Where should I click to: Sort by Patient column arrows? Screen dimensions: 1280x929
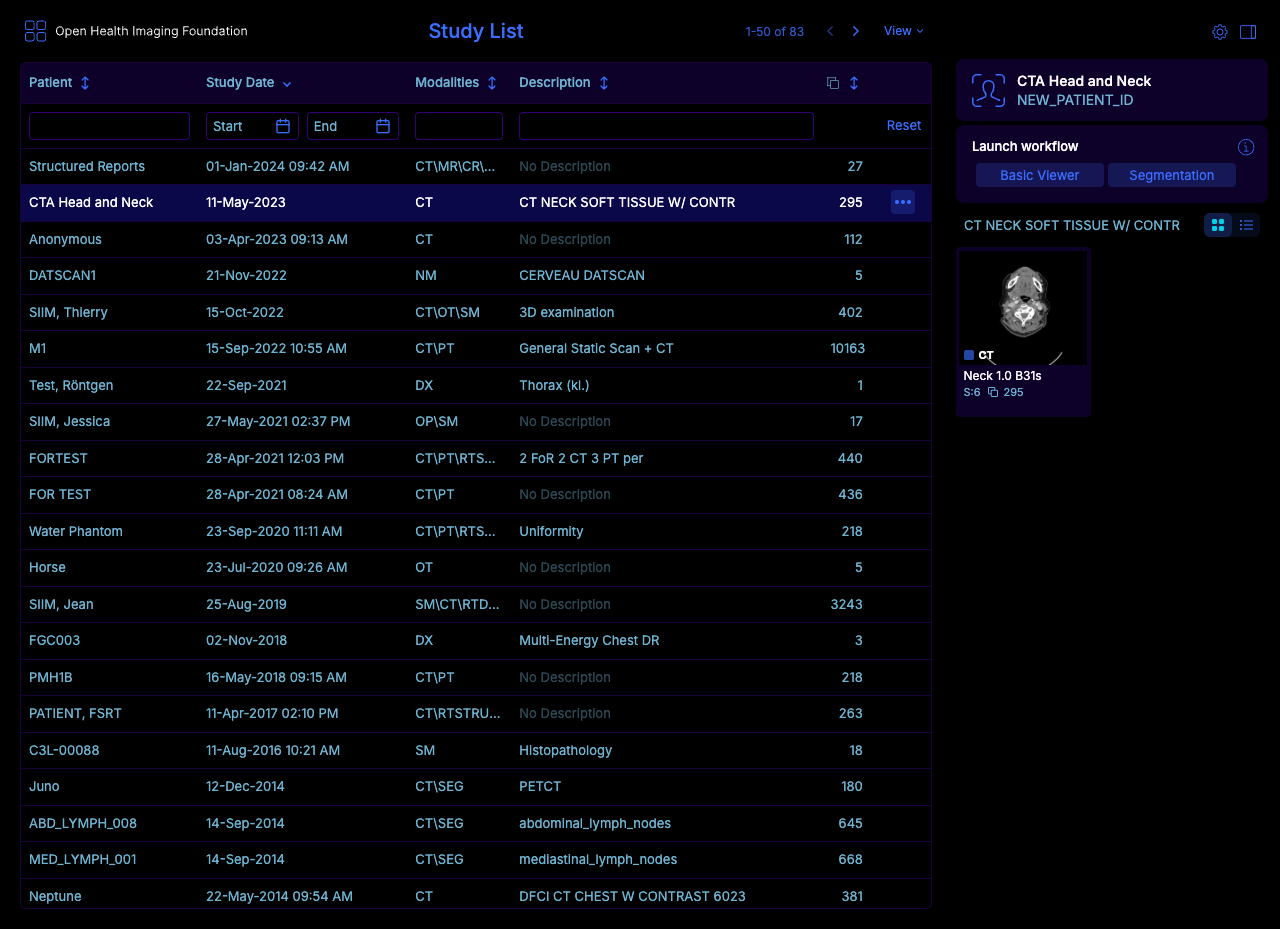click(85, 83)
